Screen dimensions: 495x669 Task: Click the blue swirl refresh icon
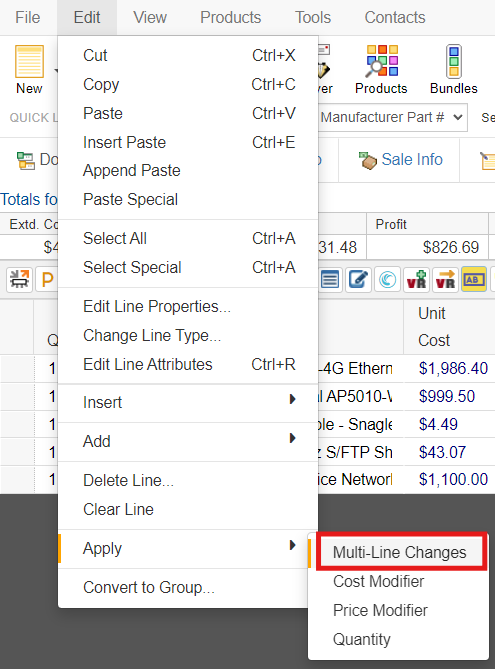[387, 279]
